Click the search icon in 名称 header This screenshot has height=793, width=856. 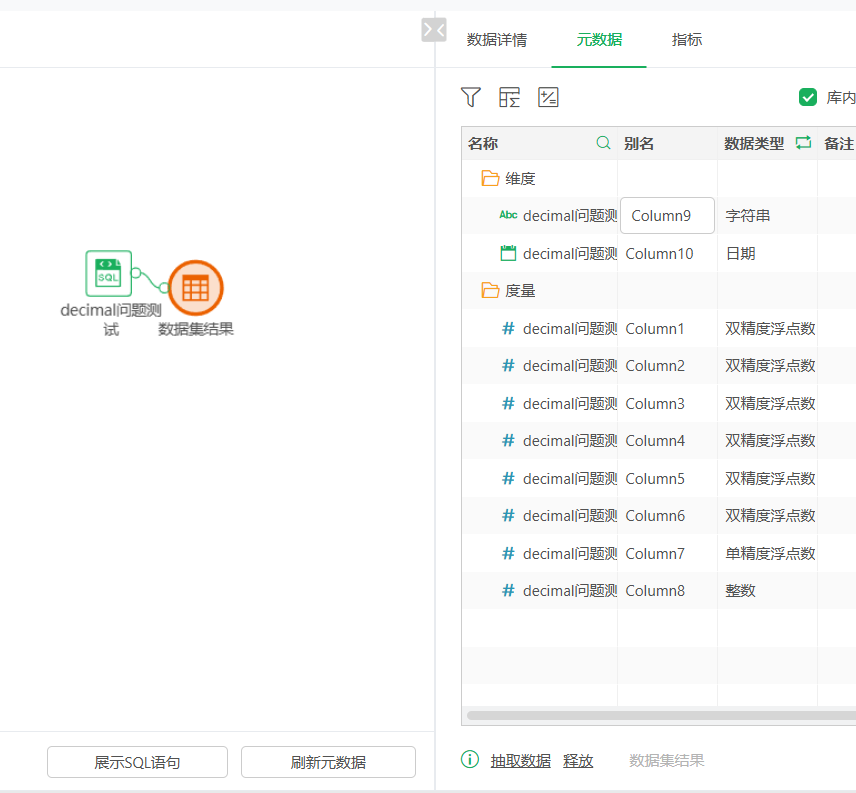603,143
